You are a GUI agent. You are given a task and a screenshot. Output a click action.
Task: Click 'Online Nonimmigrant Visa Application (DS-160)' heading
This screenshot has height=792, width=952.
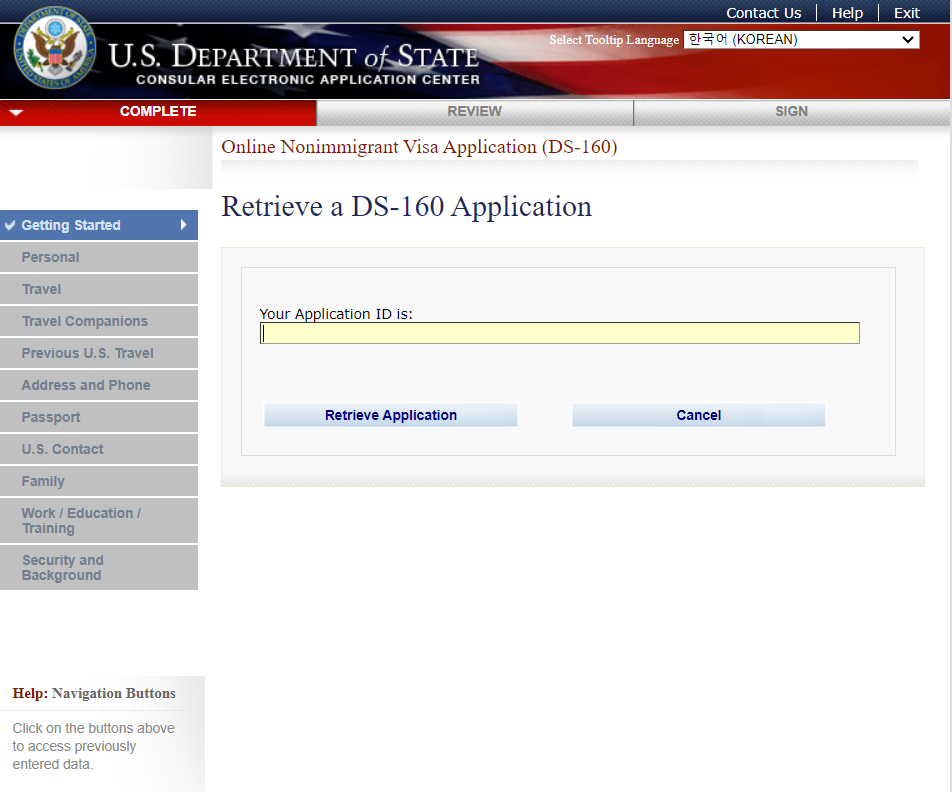pos(419,147)
